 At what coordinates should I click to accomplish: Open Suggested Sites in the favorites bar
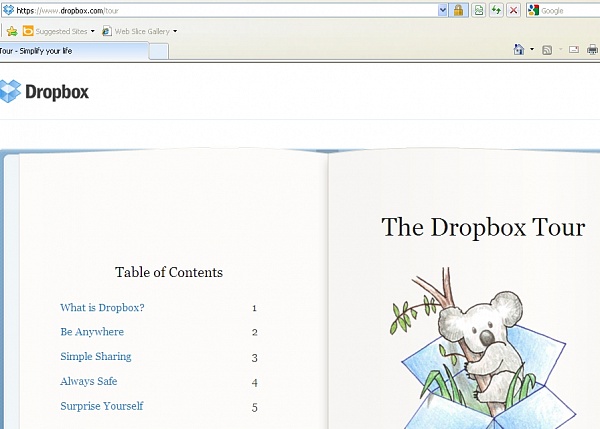pyautogui.click(x=55, y=31)
